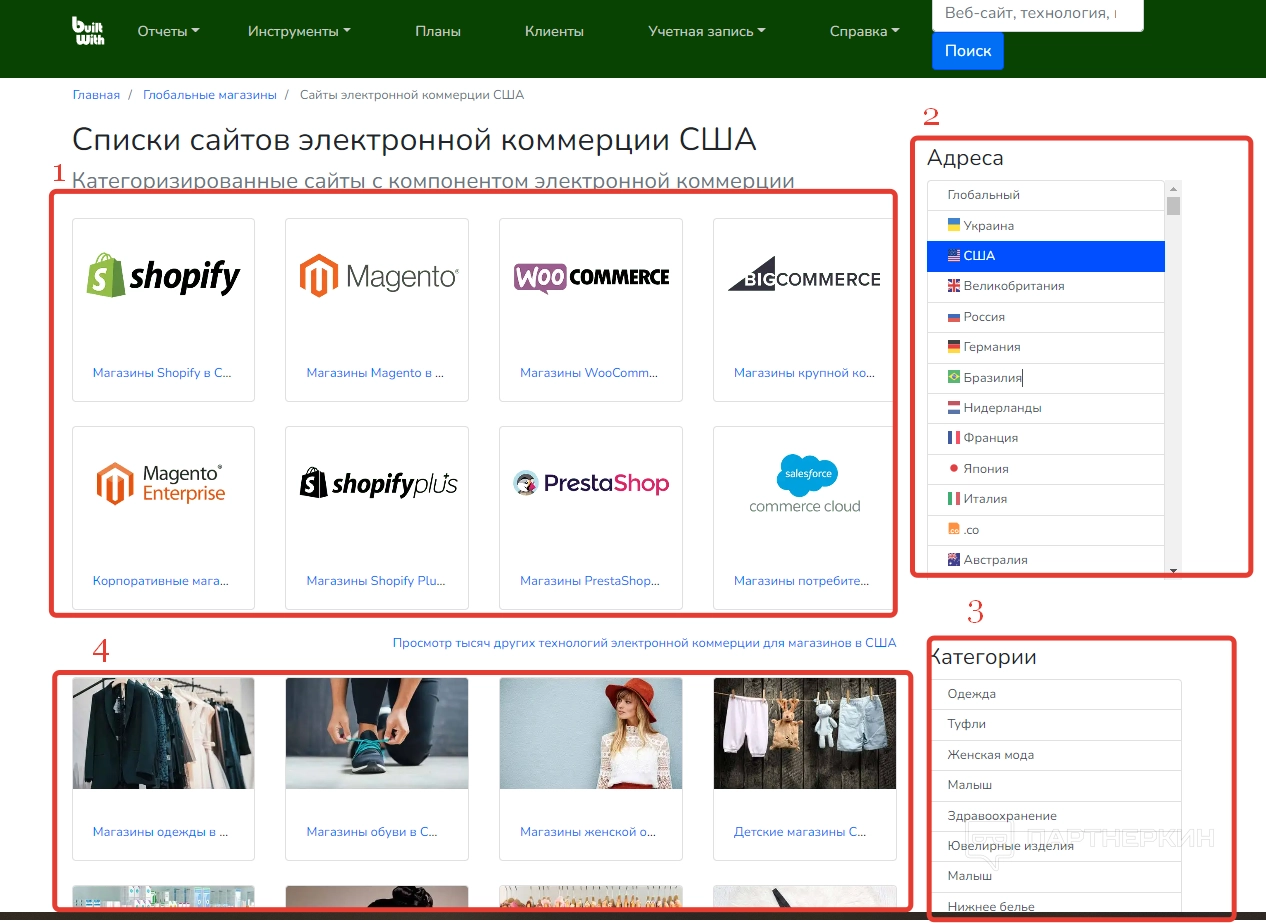Open the BigCommerce logo card

(804, 276)
